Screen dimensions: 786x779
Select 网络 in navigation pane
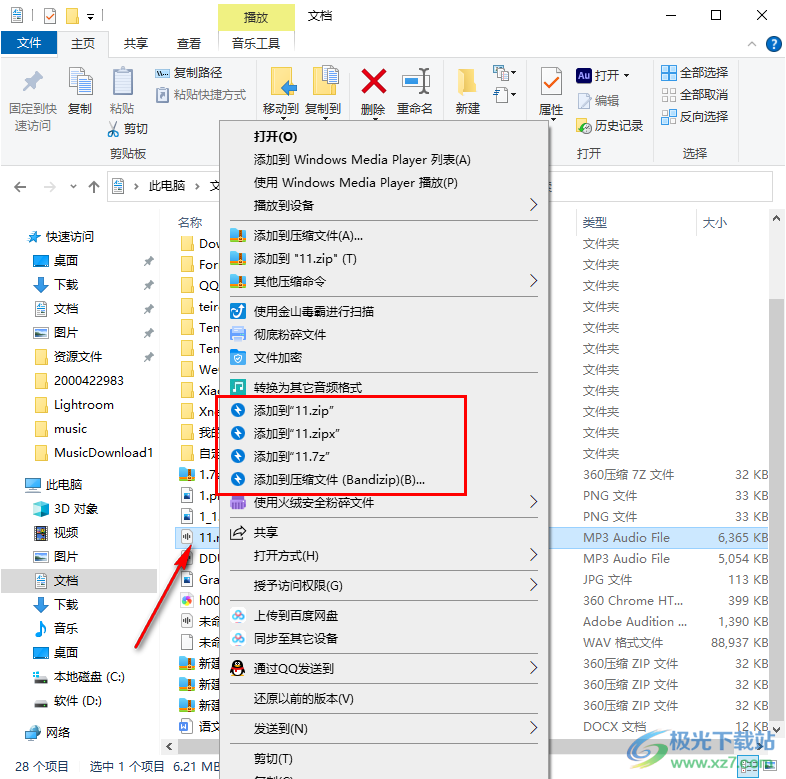[x=58, y=733]
